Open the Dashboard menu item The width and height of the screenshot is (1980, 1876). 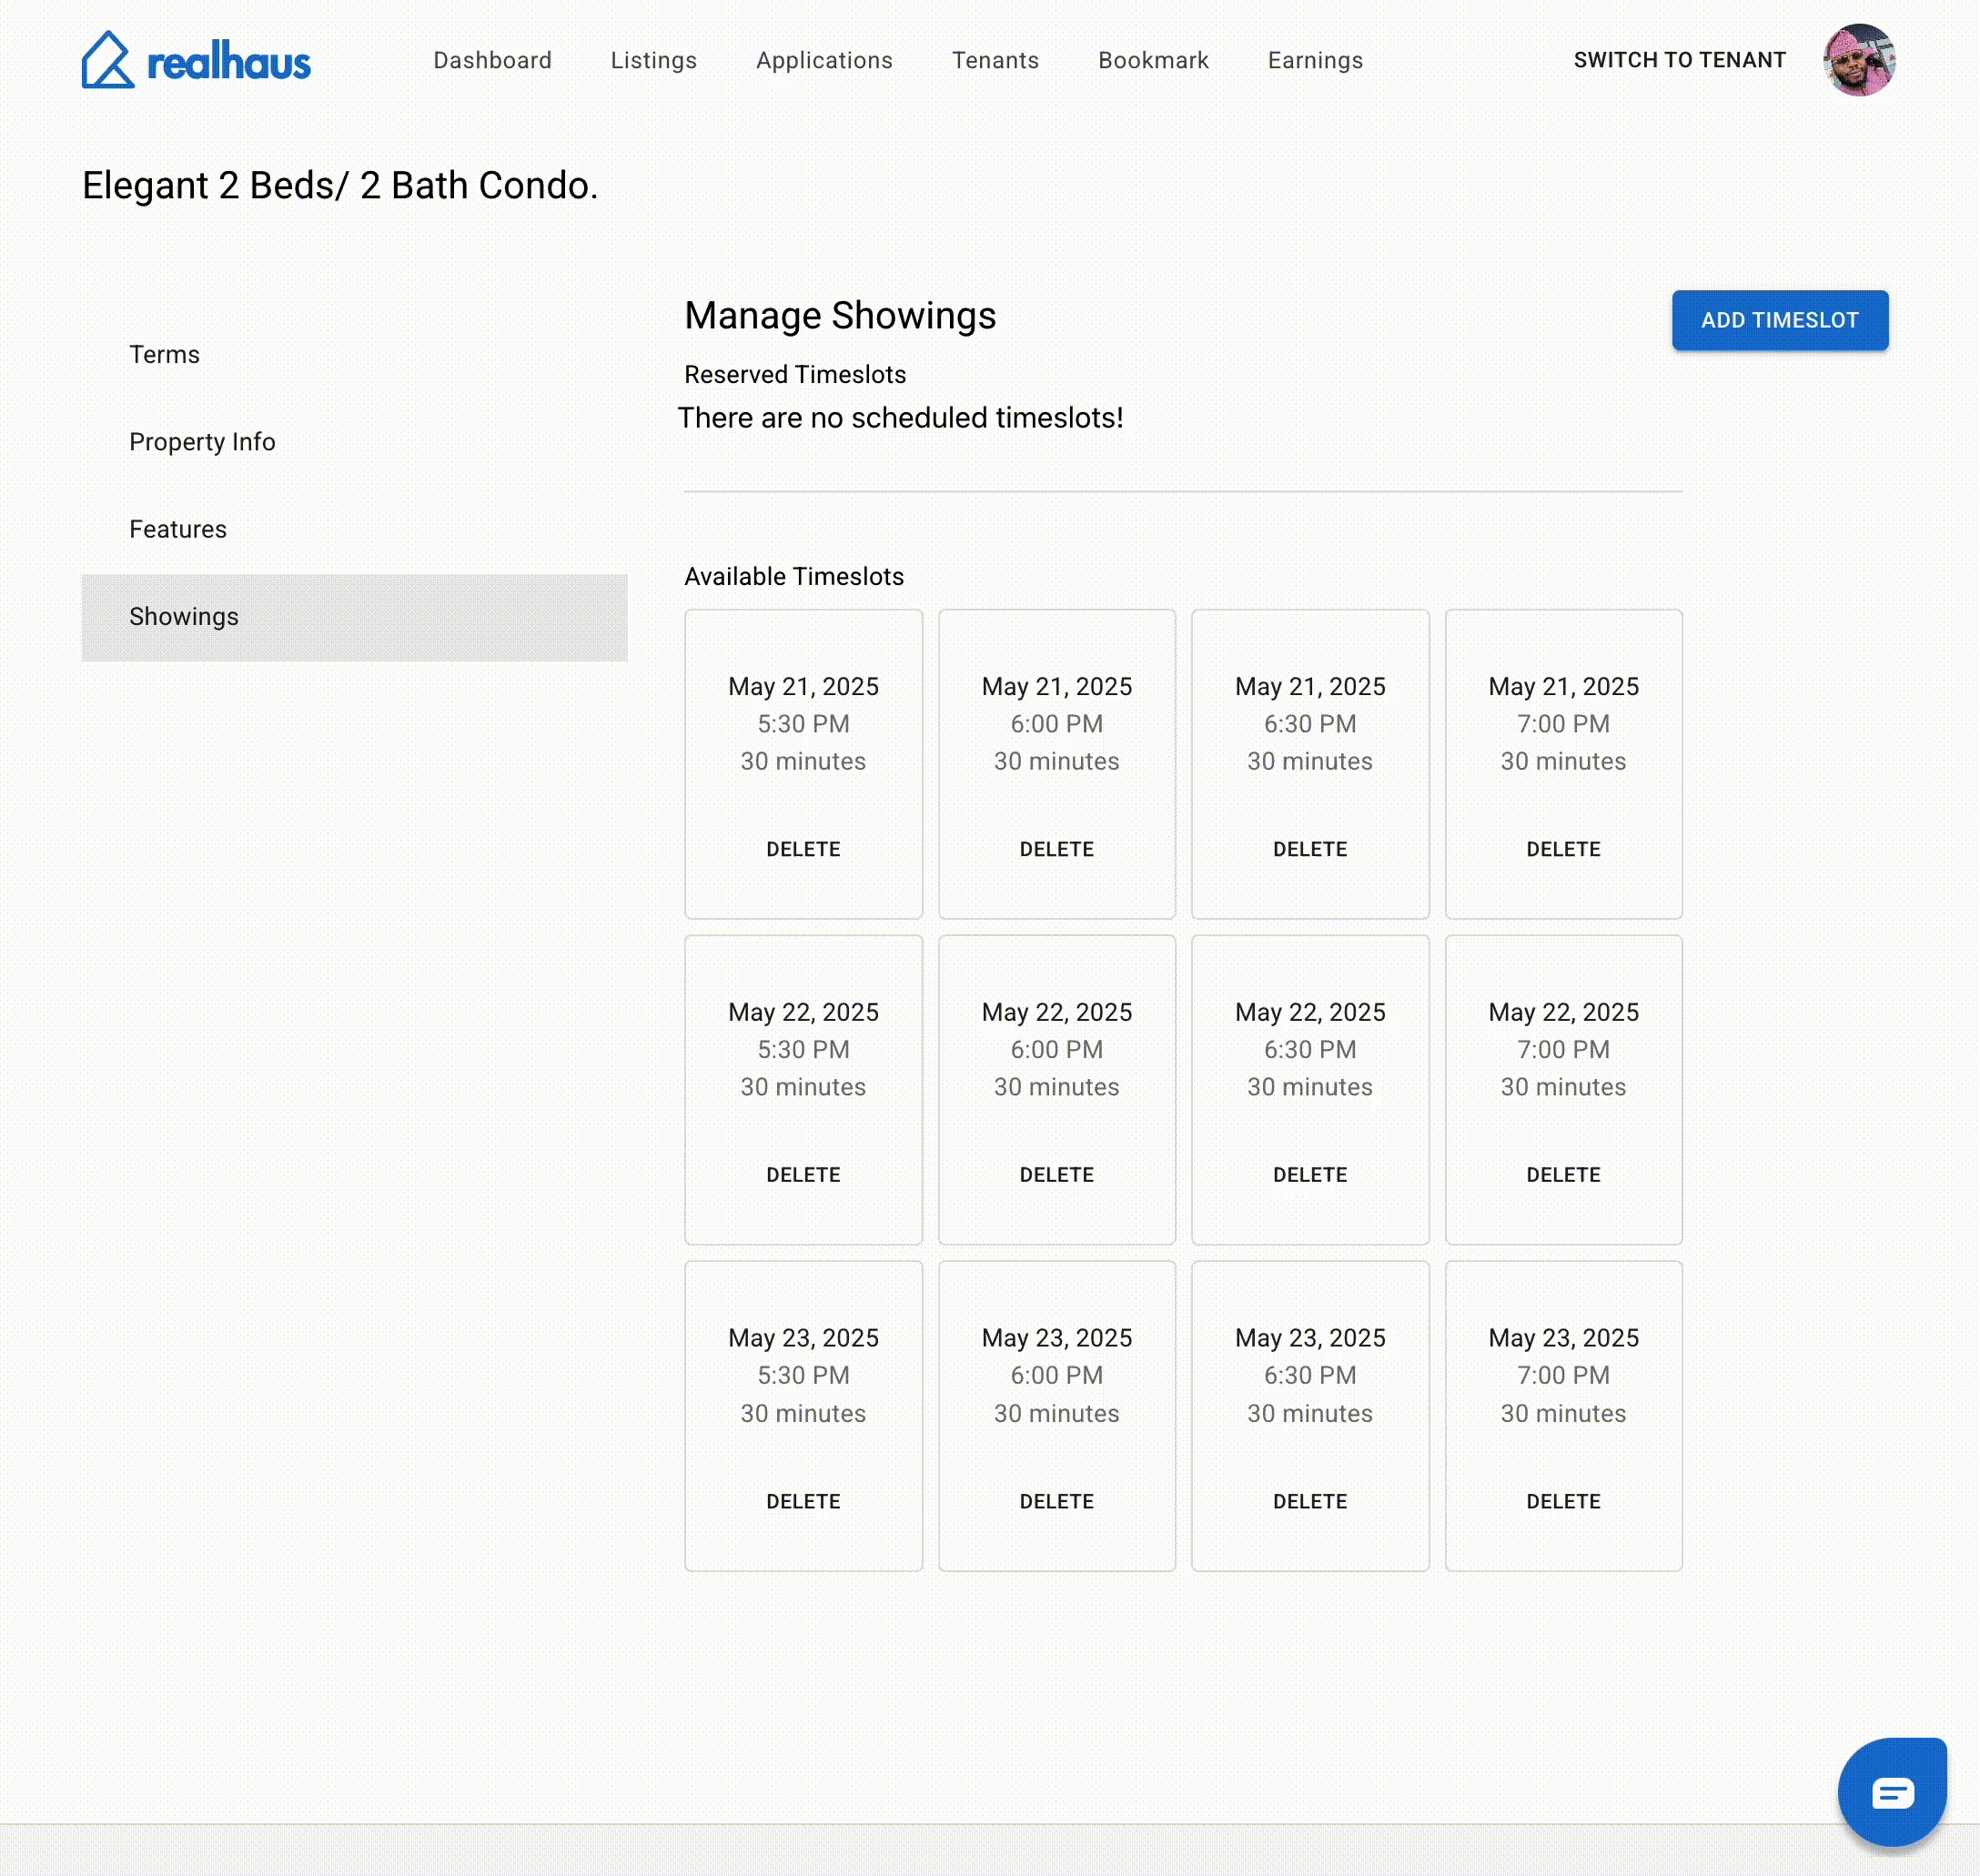(x=492, y=60)
